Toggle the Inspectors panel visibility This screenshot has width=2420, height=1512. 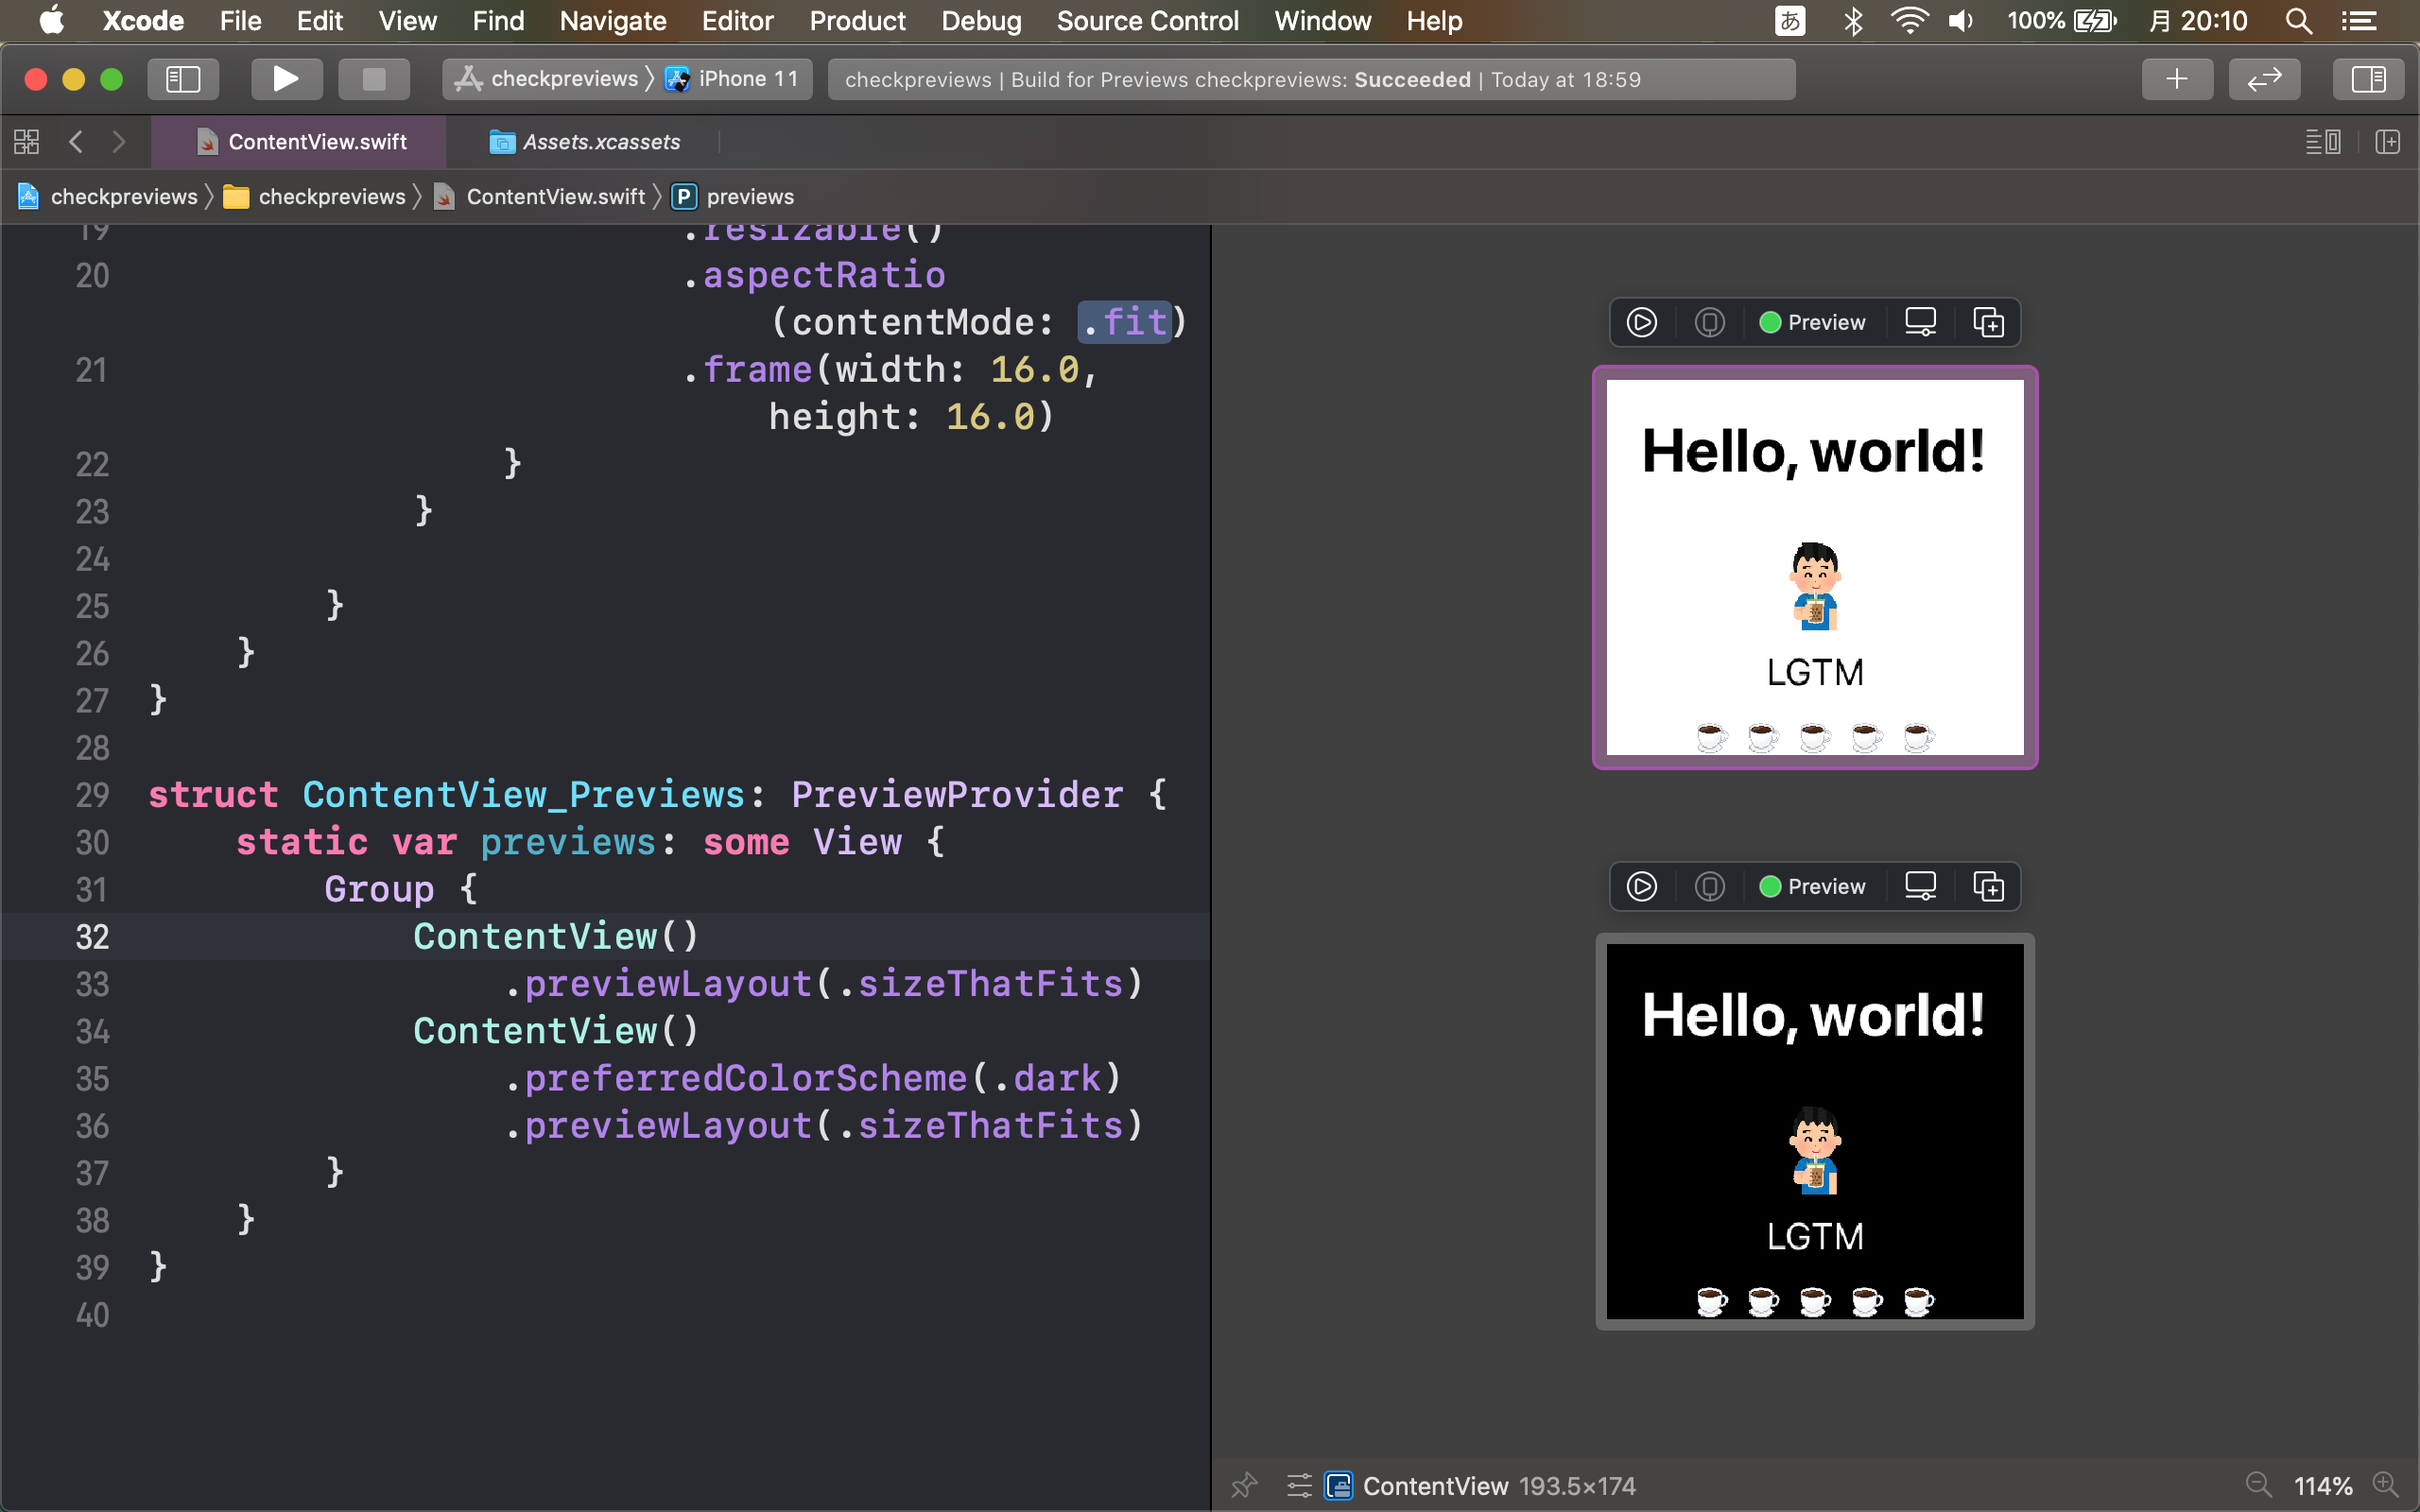pyautogui.click(x=2367, y=79)
